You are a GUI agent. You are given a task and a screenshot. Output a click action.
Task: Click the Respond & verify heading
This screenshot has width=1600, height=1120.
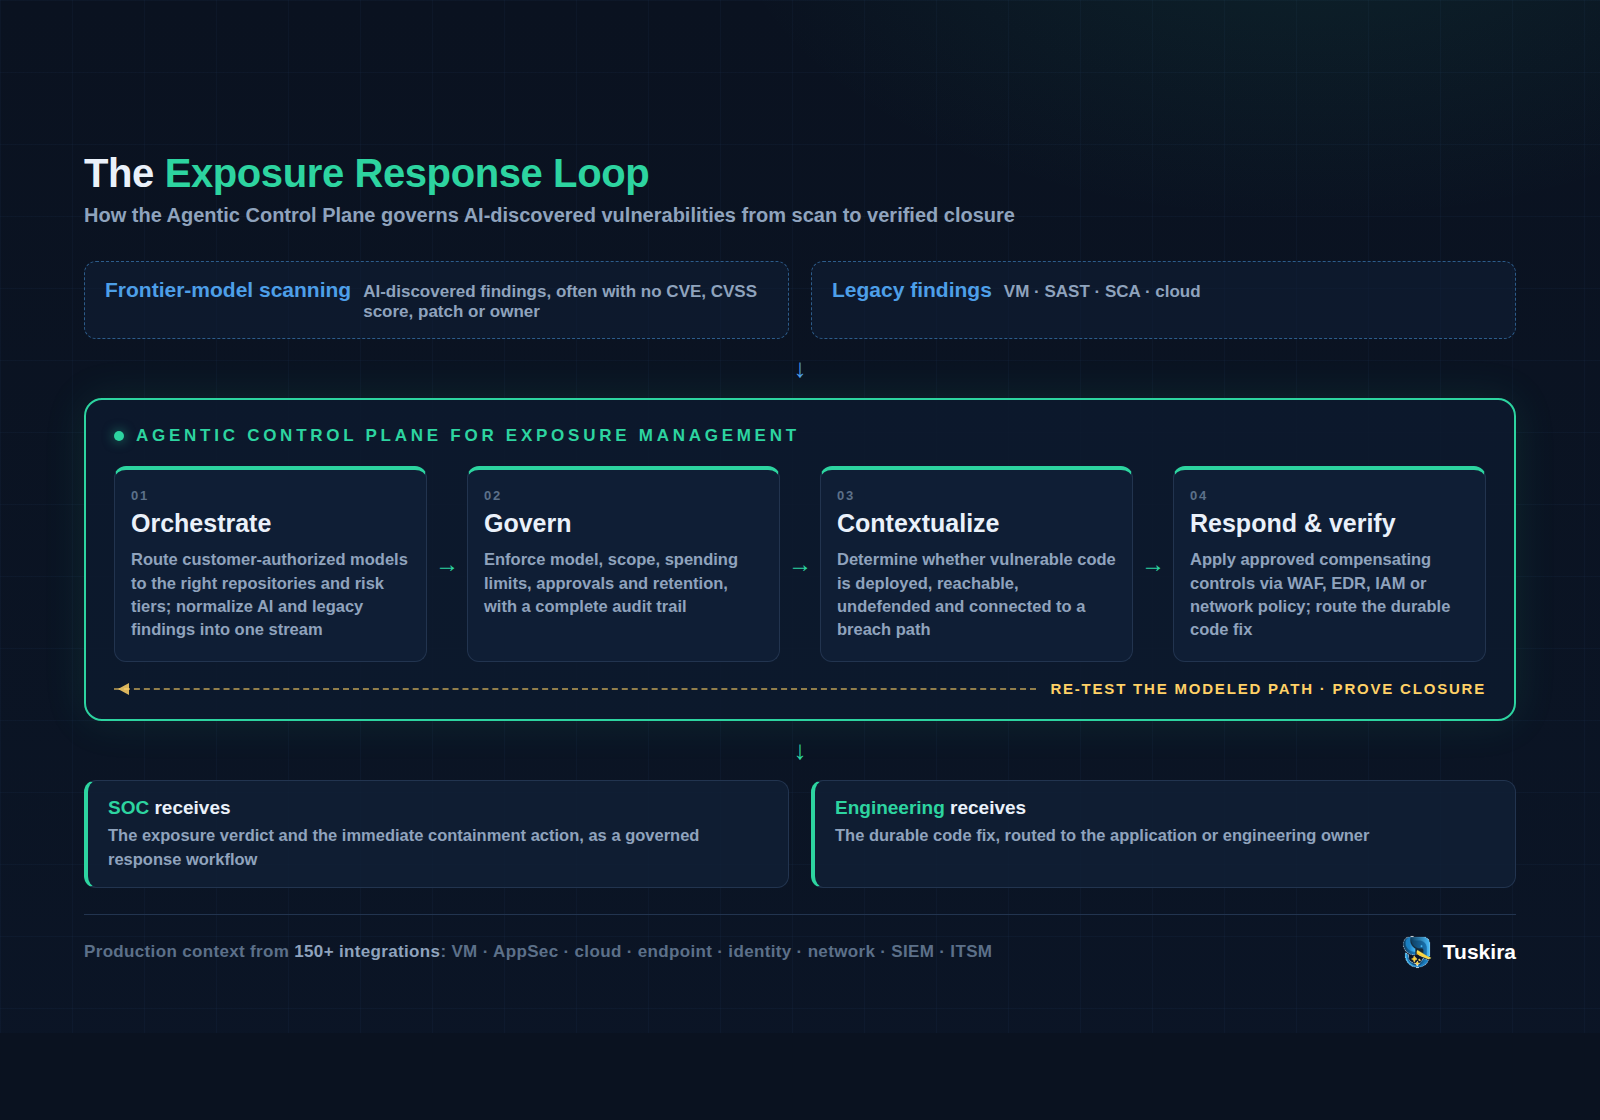(x=1292, y=523)
